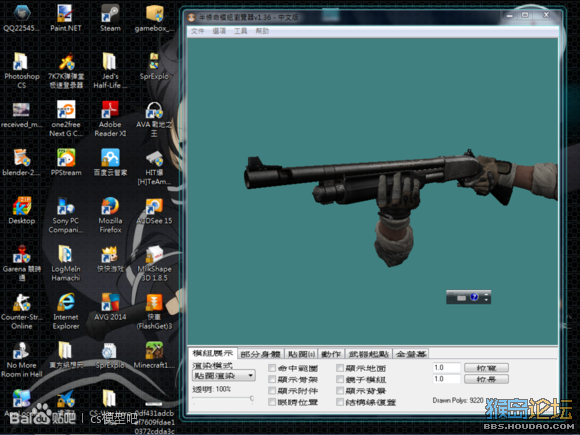Launch LogMeIn Hamachi shortcut
The width and height of the screenshot is (580, 435).
point(66,263)
